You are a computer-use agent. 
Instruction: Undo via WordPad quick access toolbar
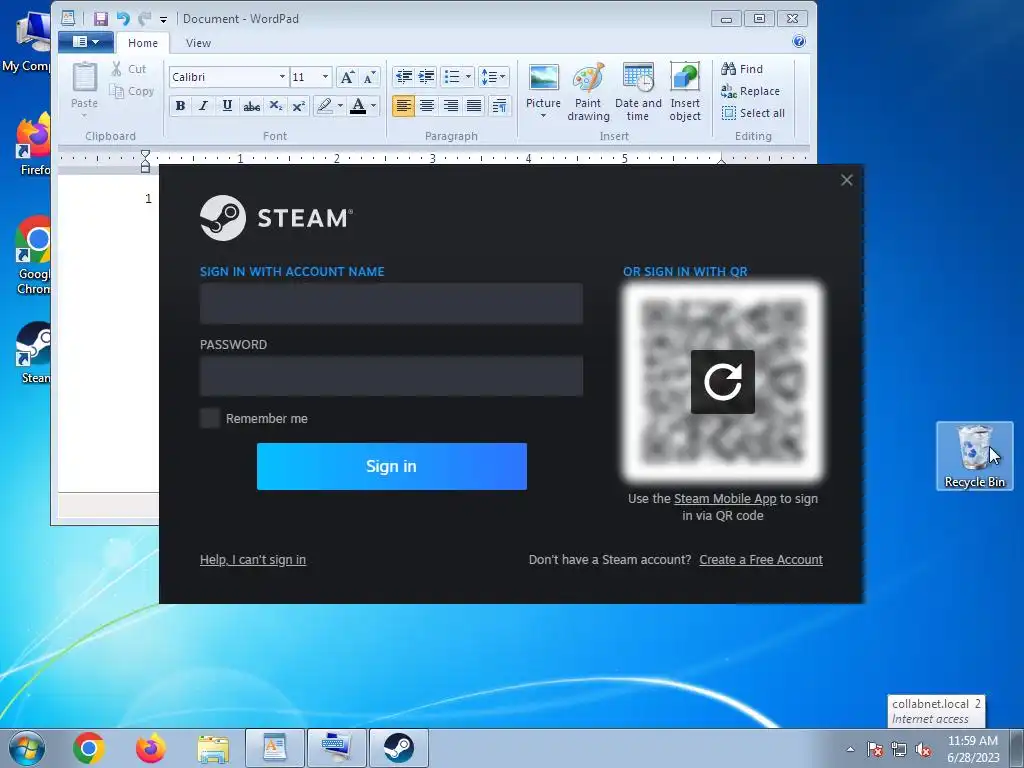(123, 18)
